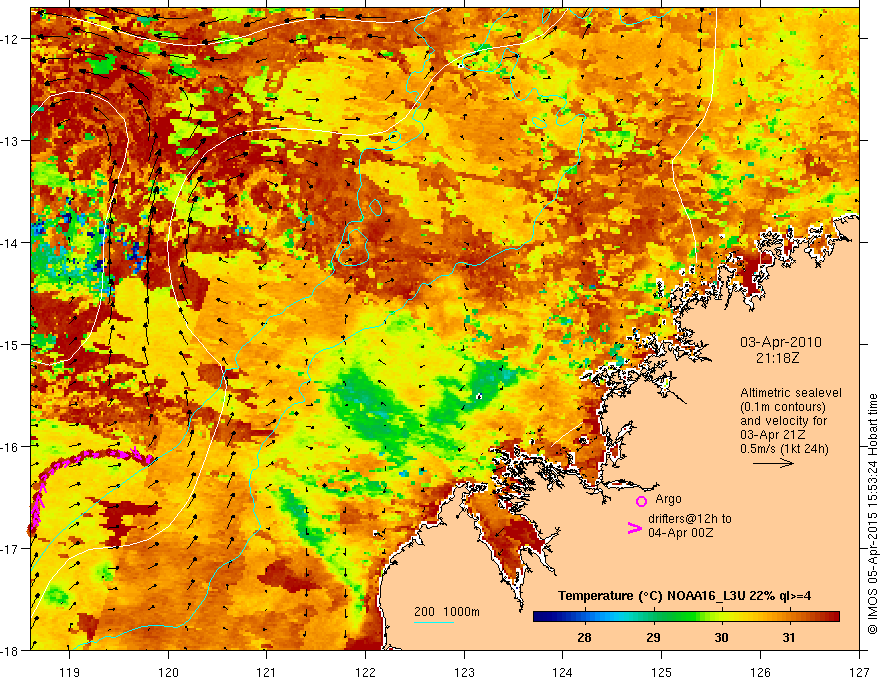880x680 pixels.
Task: Click the '03-Apr-2010' date text
Action: pos(781,342)
